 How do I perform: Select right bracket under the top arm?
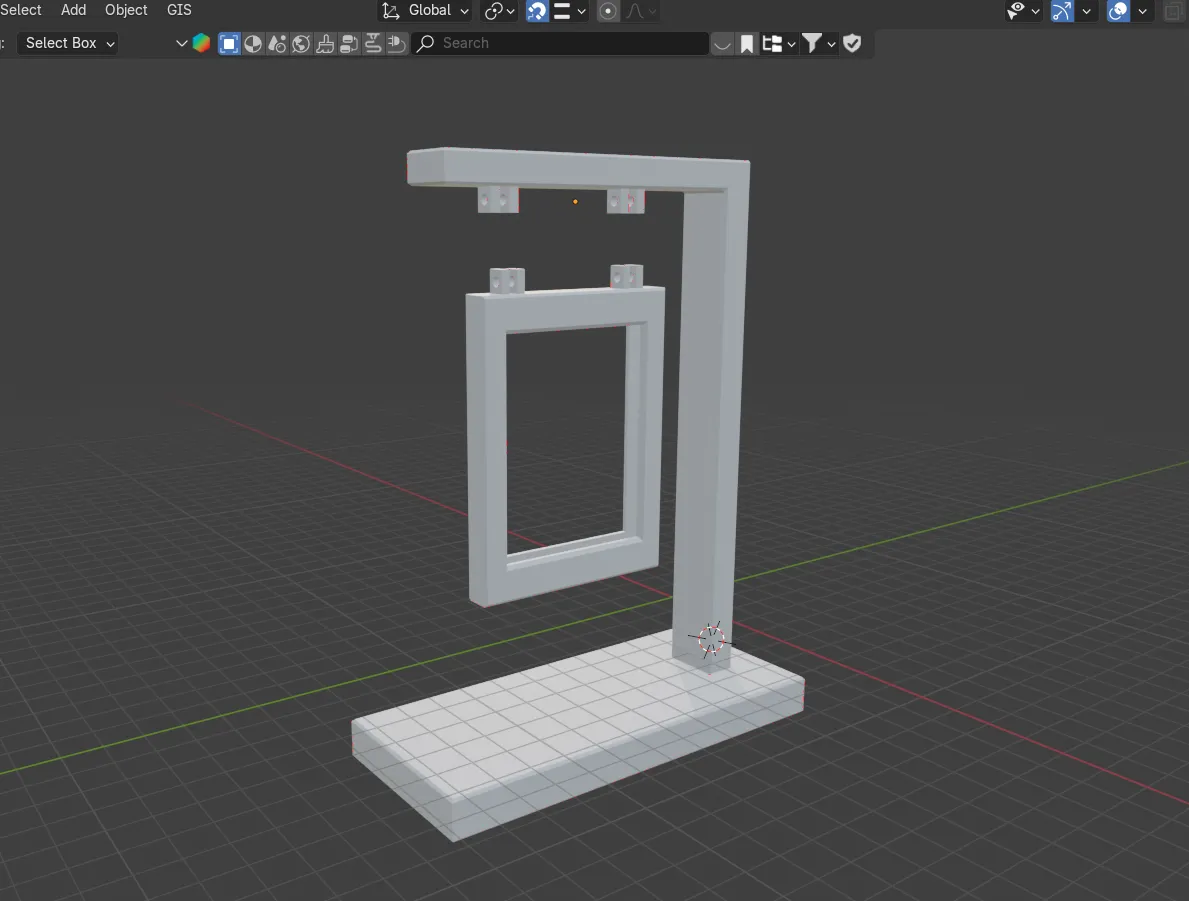click(626, 201)
